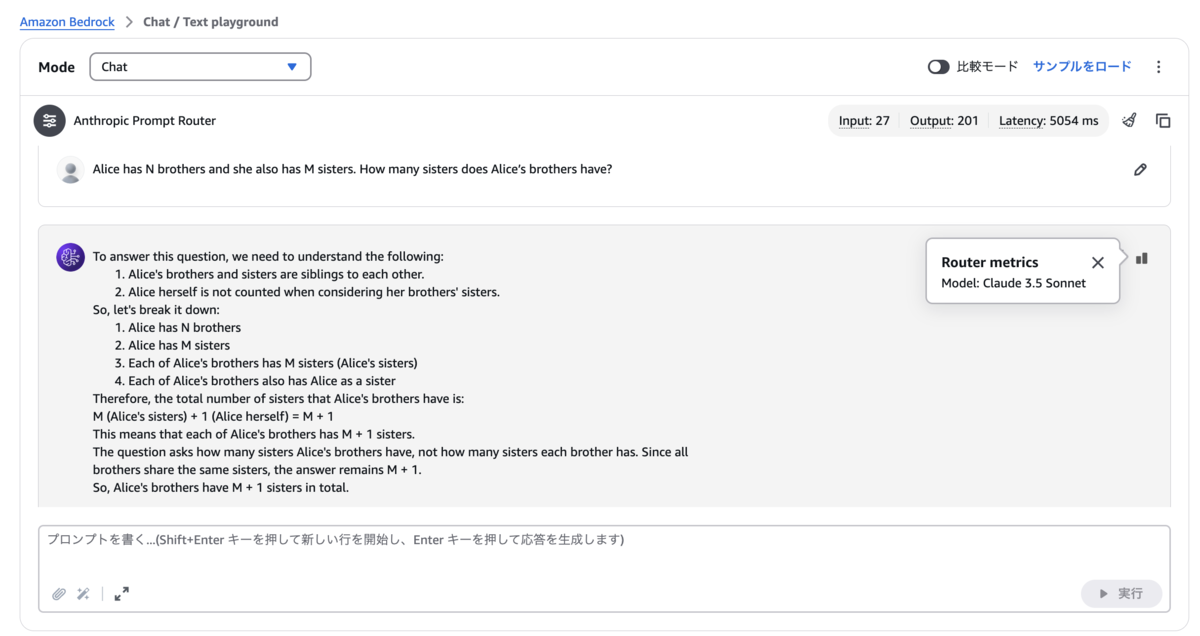
Task: Click the magic wand prompt optimization icon
Action: [x=84, y=594]
